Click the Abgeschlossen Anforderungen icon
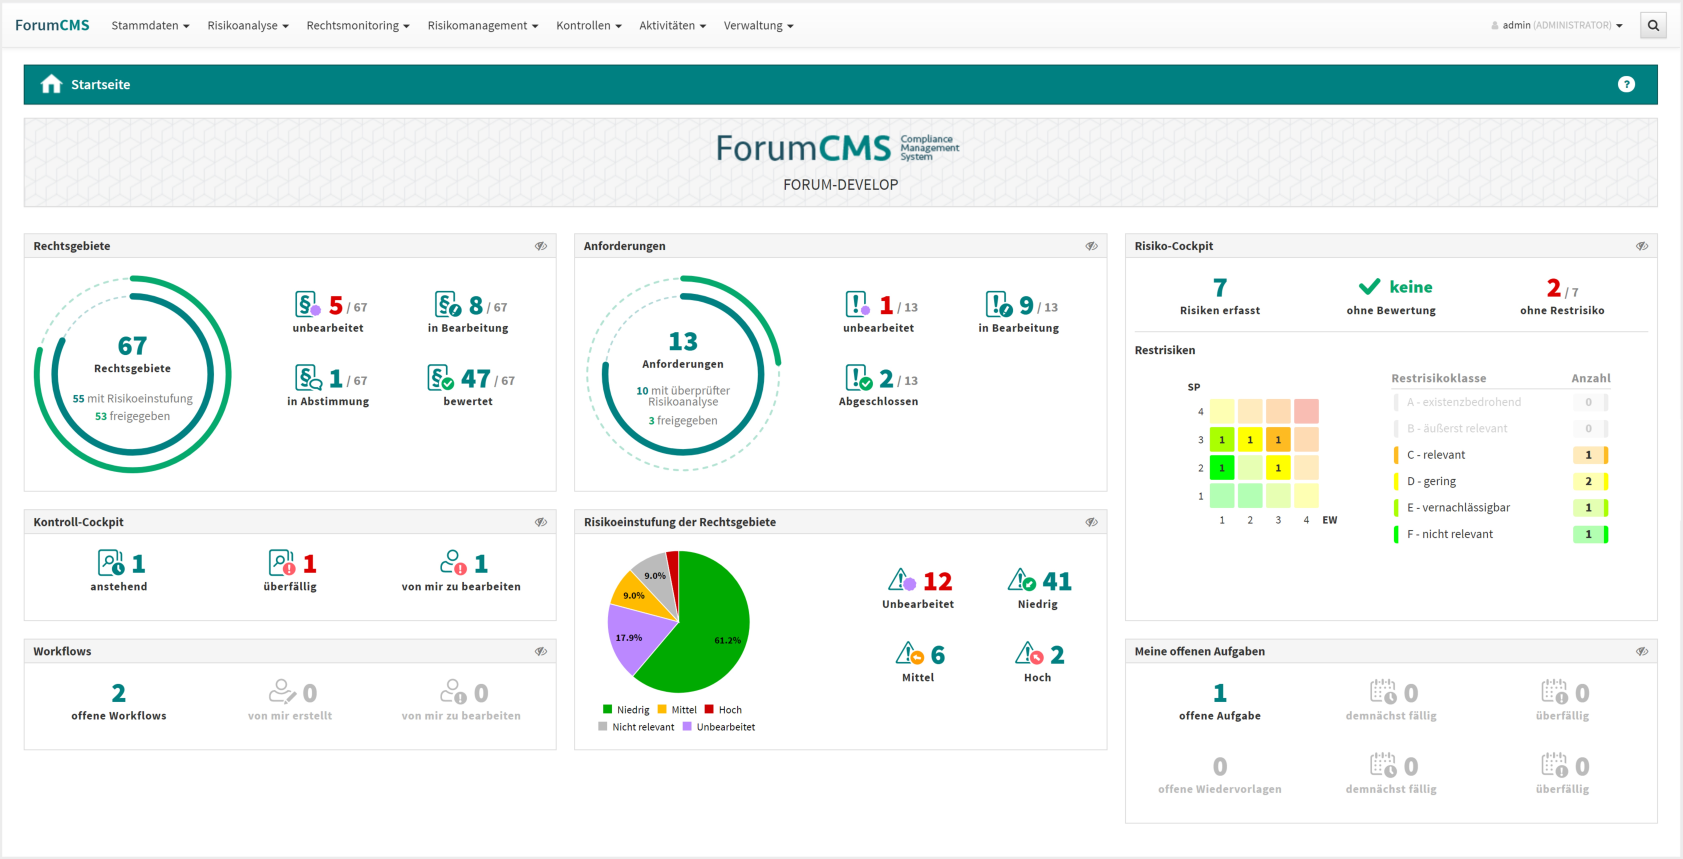This screenshot has width=1683, height=859. tap(857, 378)
